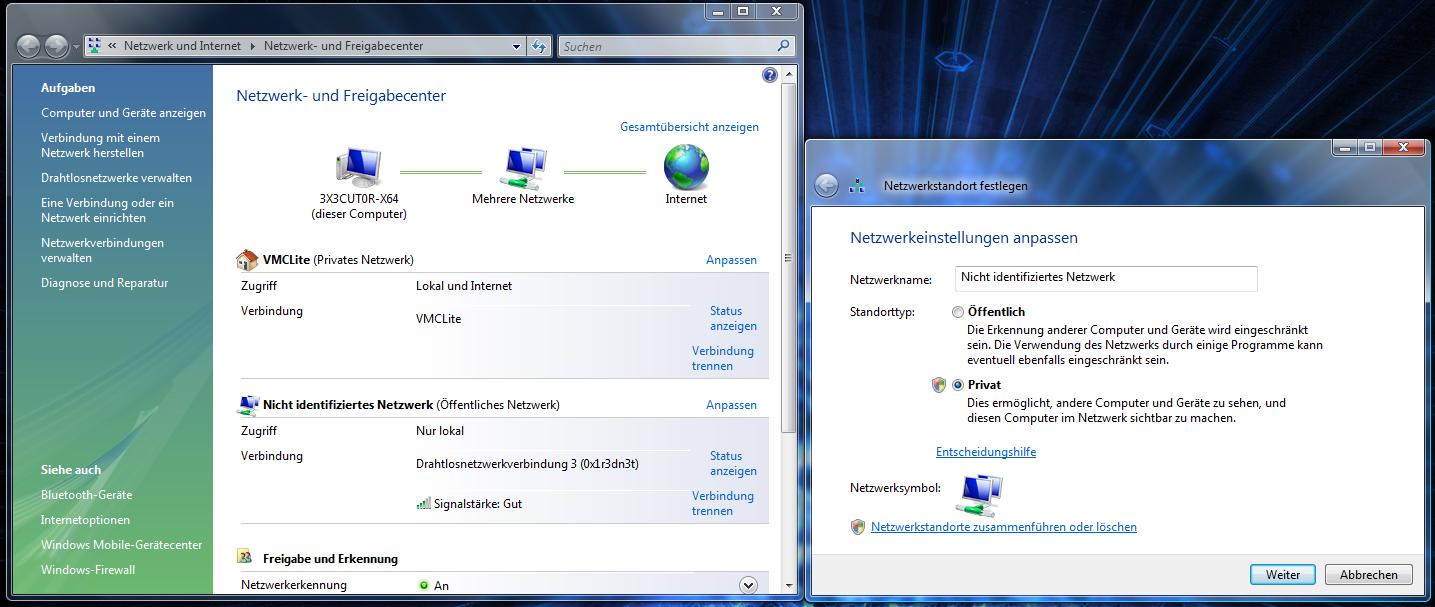Click the back arrow in Netzwerkstandort dialog
The width and height of the screenshot is (1435, 607).
pos(826,186)
